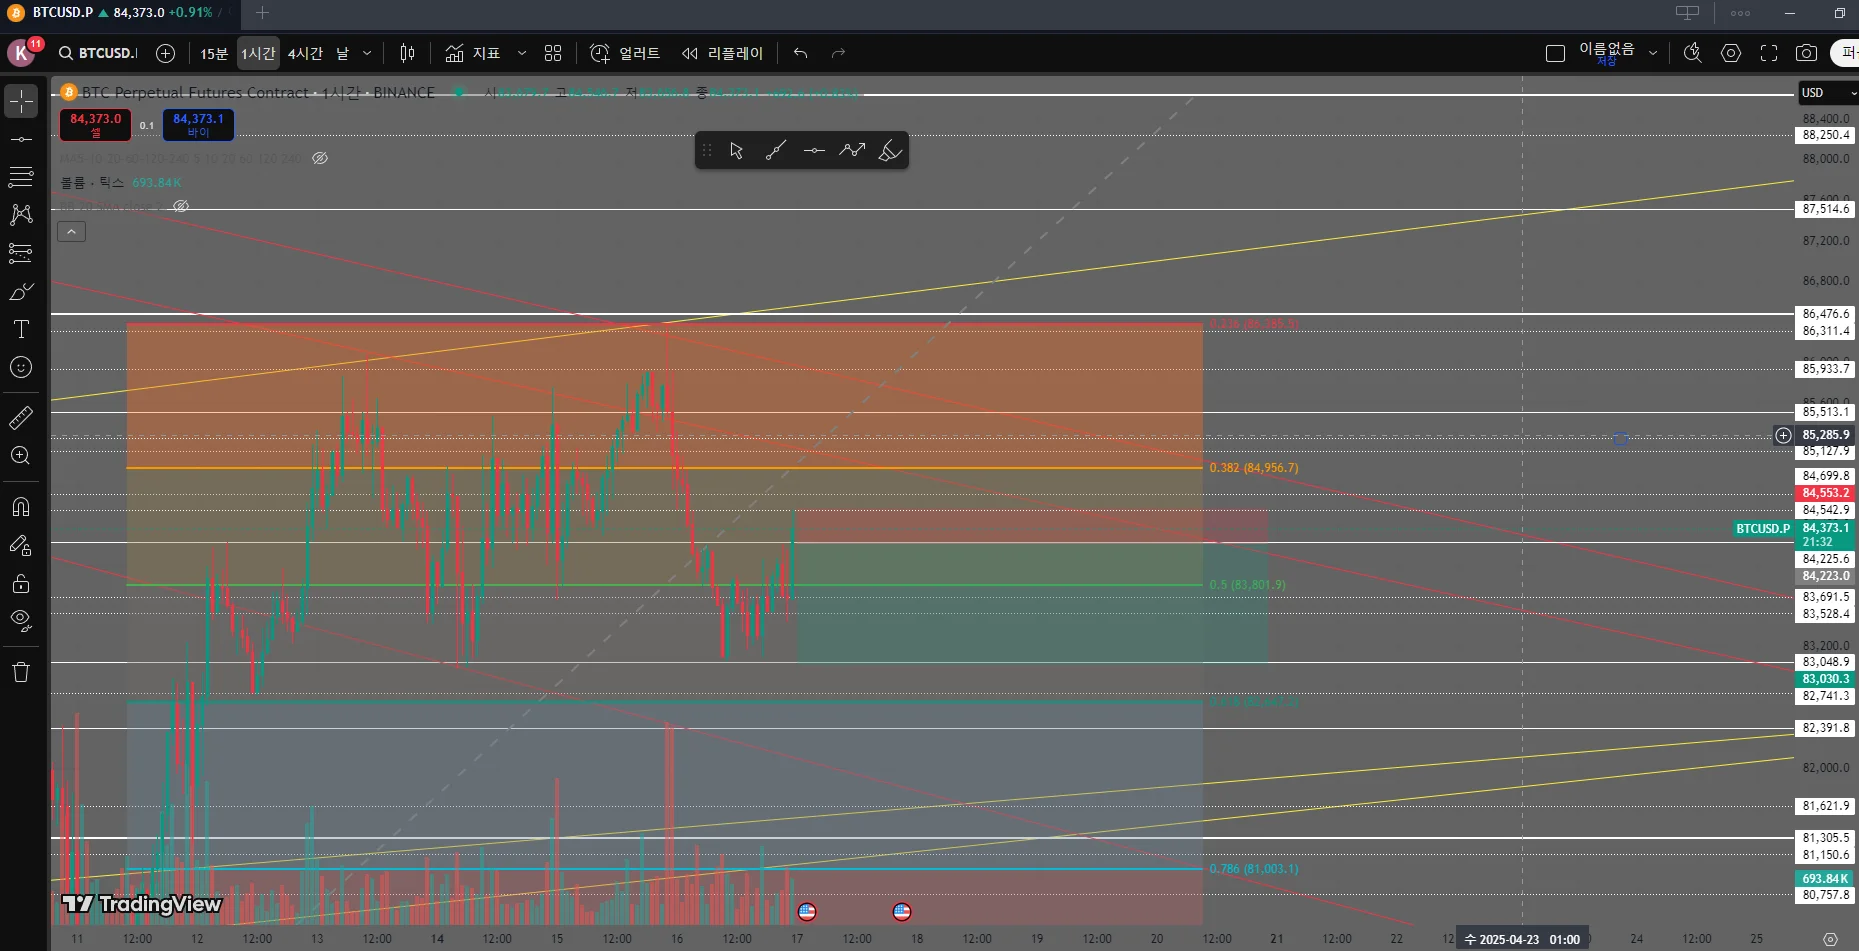Redo the last chart action
Screen dimensions: 1859x951
click(x=838, y=53)
